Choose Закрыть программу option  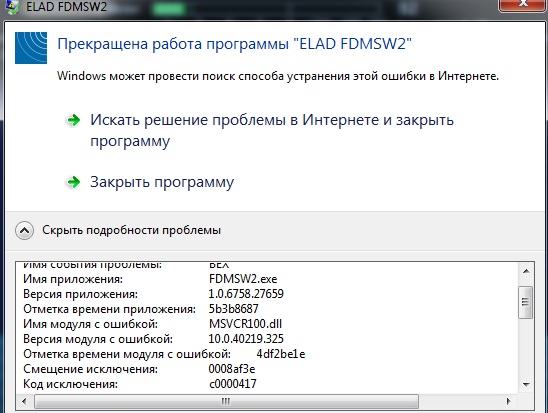(162, 182)
